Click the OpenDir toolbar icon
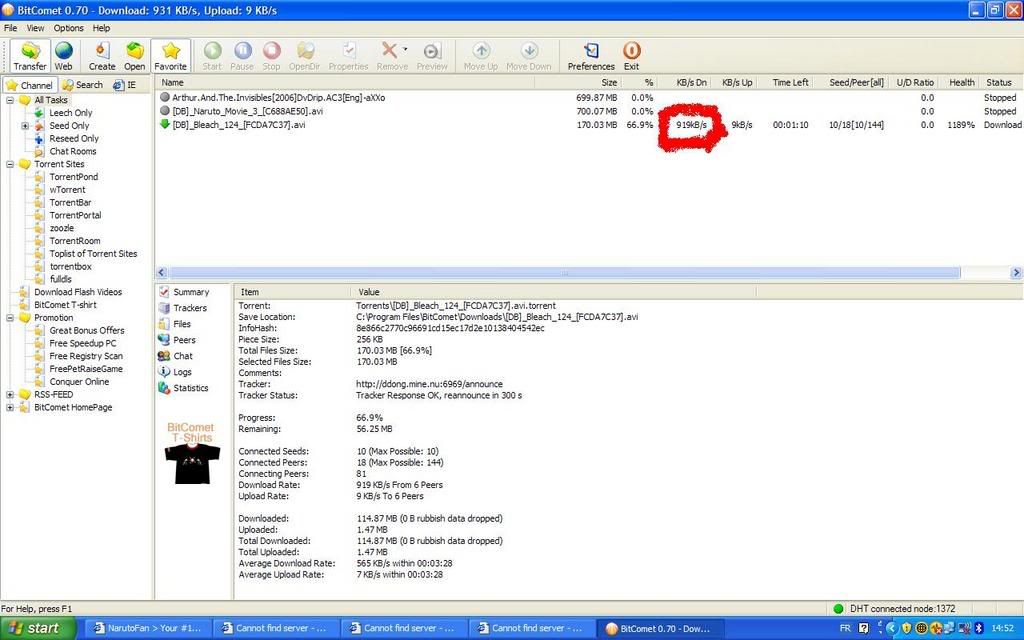 304,51
